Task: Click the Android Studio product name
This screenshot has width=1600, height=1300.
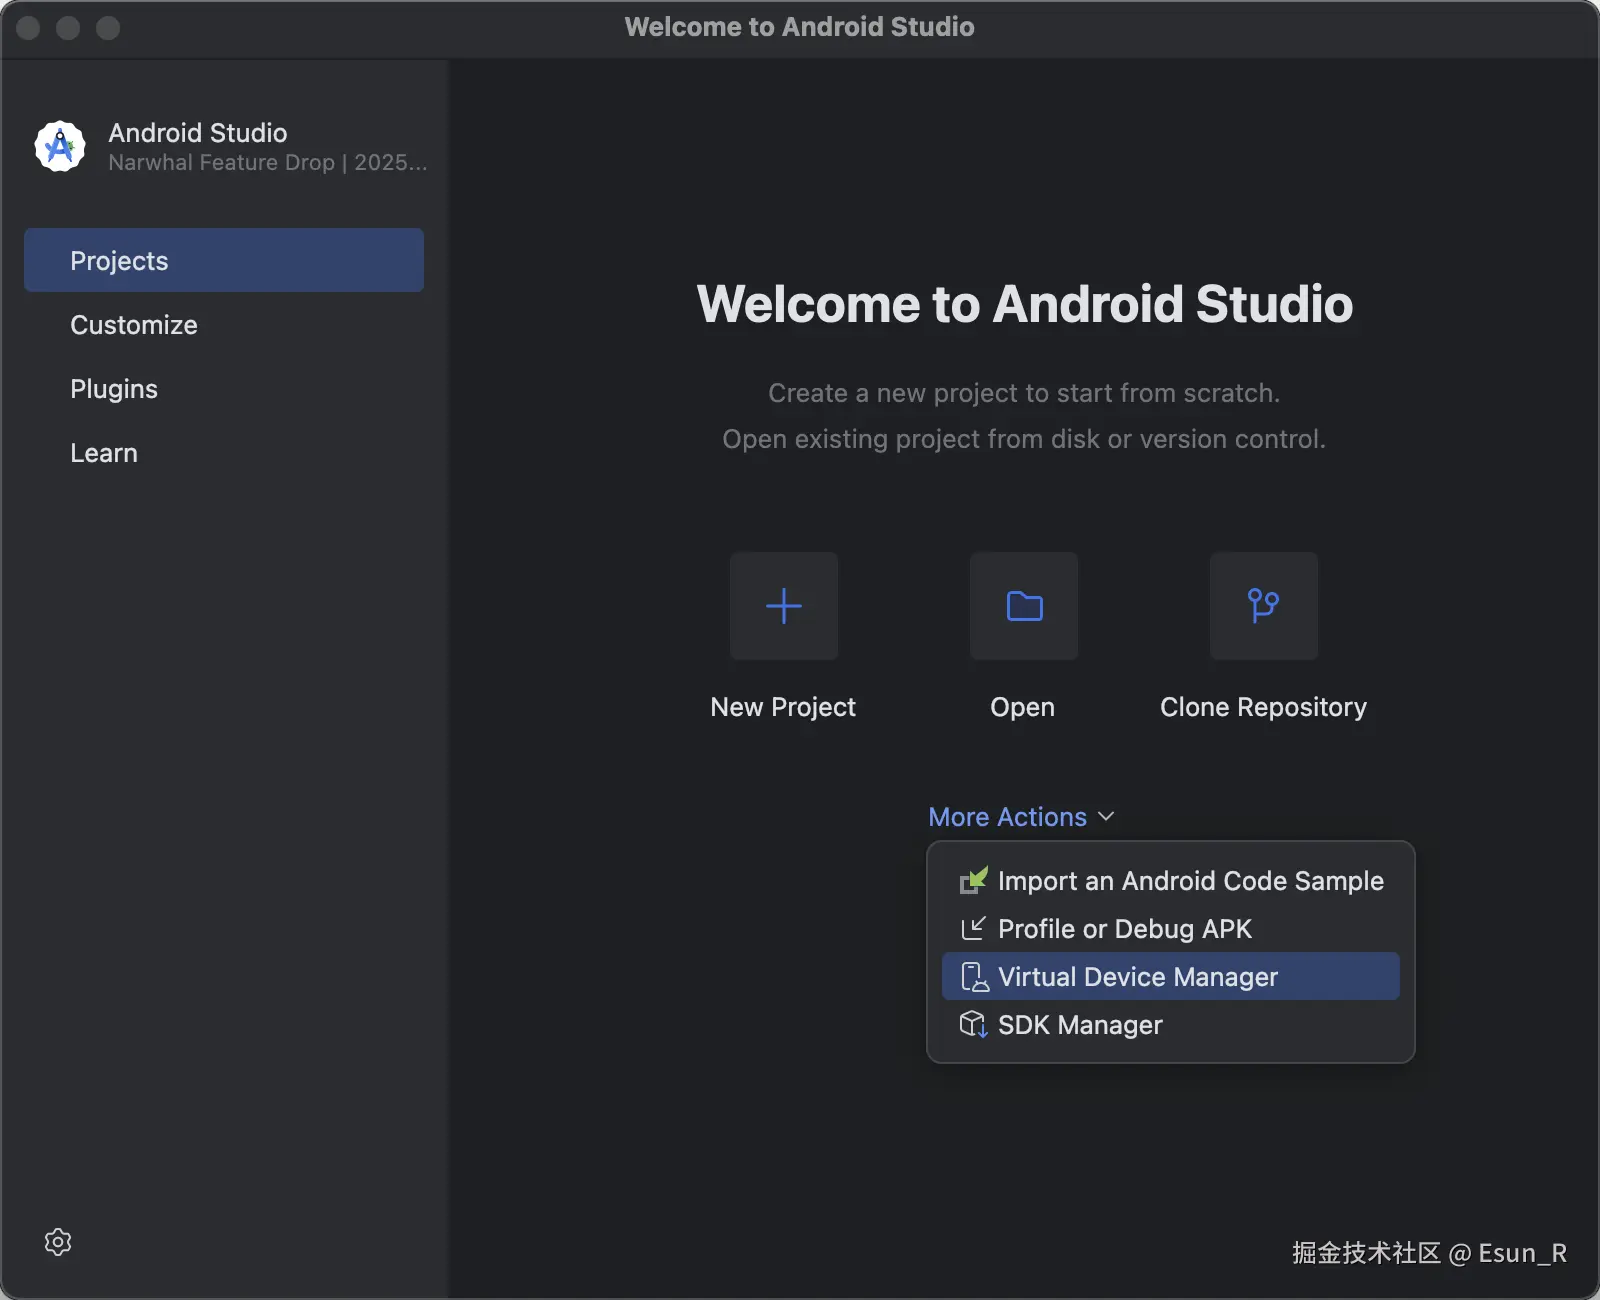Action: click(198, 133)
